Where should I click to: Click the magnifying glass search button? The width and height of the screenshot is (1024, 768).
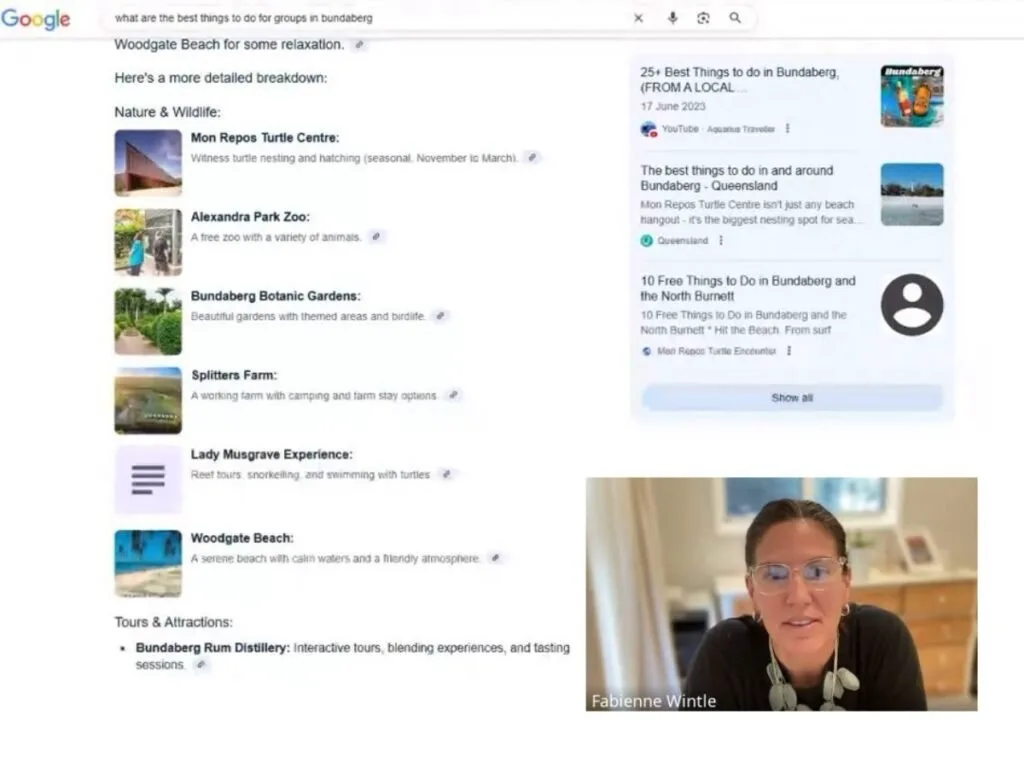click(735, 18)
